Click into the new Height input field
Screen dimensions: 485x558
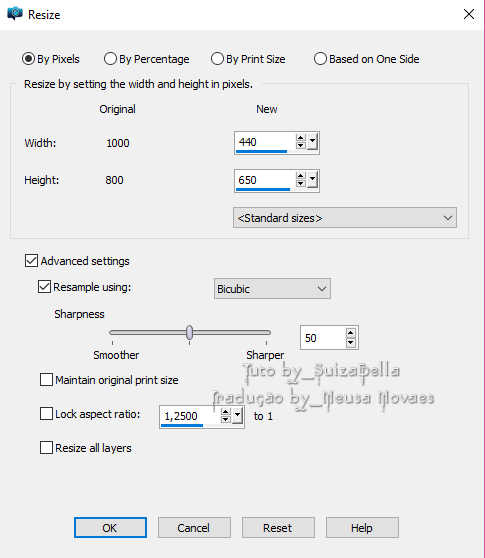tap(265, 180)
